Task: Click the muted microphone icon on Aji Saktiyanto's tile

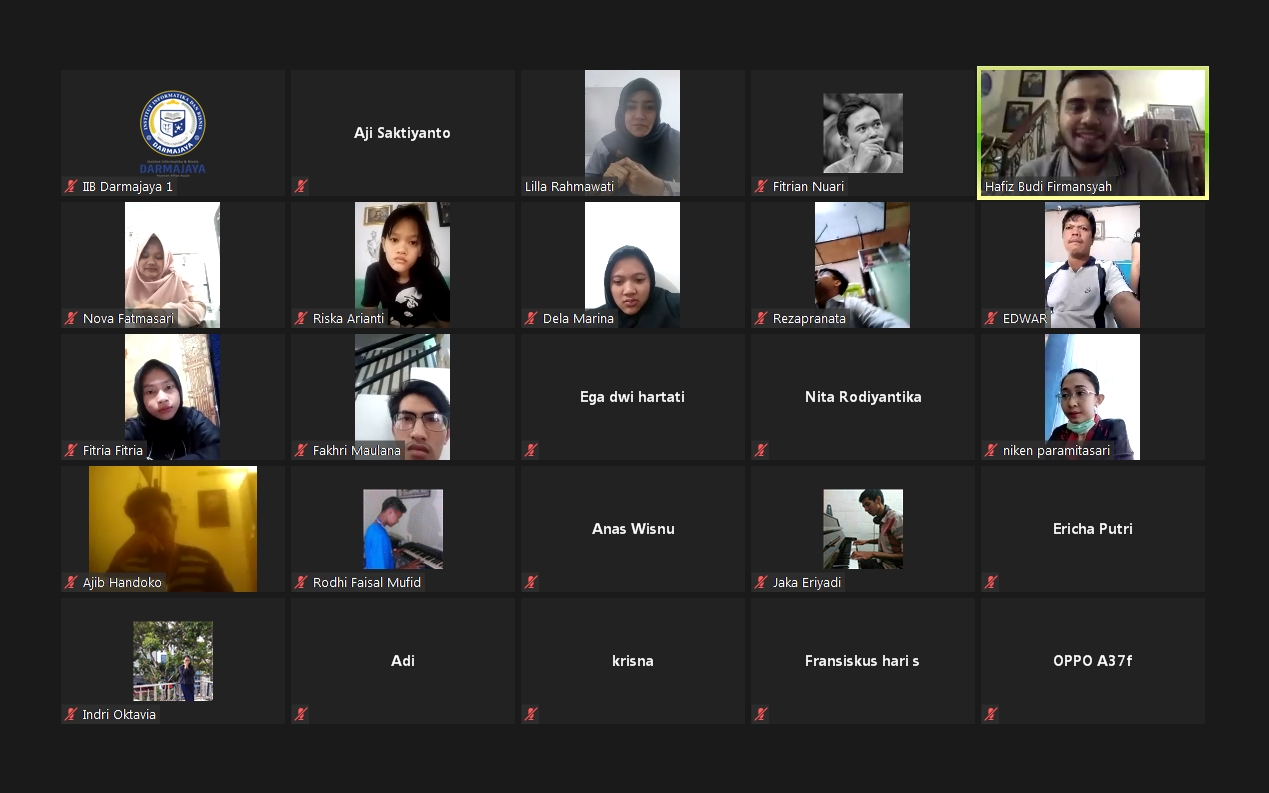Action: coord(301,186)
